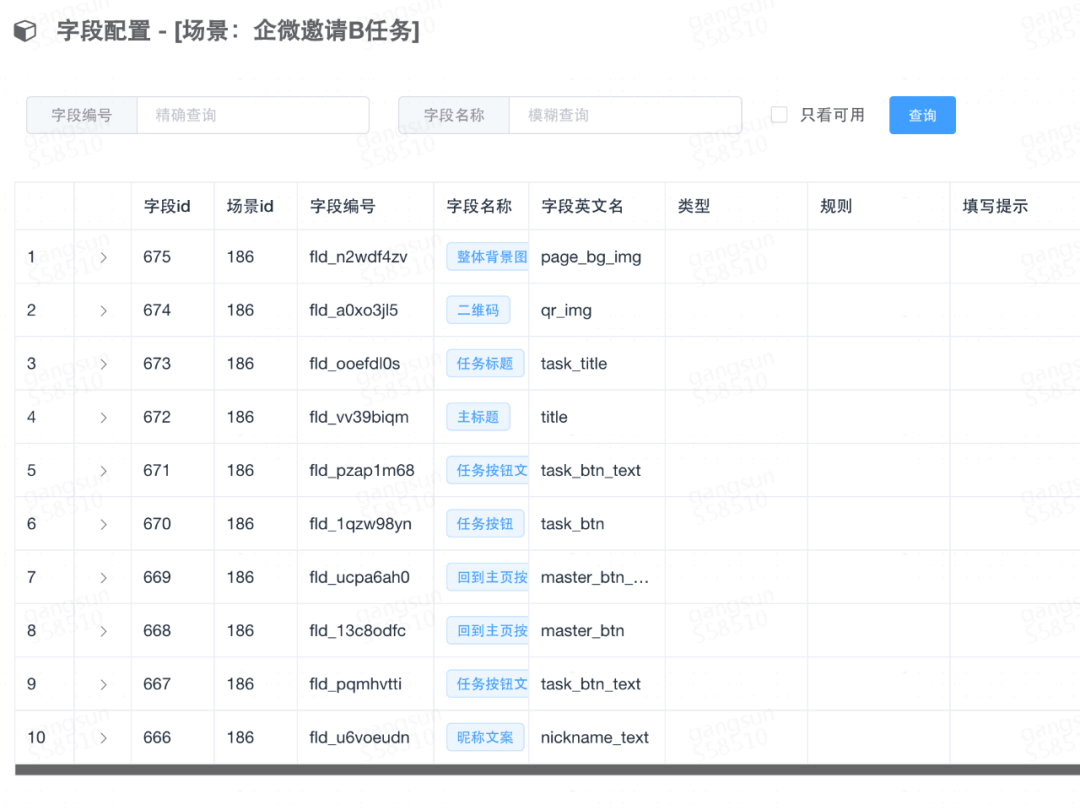Click the 整体背景图 tag in row 675
This screenshot has width=1080, height=810.
pyautogui.click(x=488, y=257)
